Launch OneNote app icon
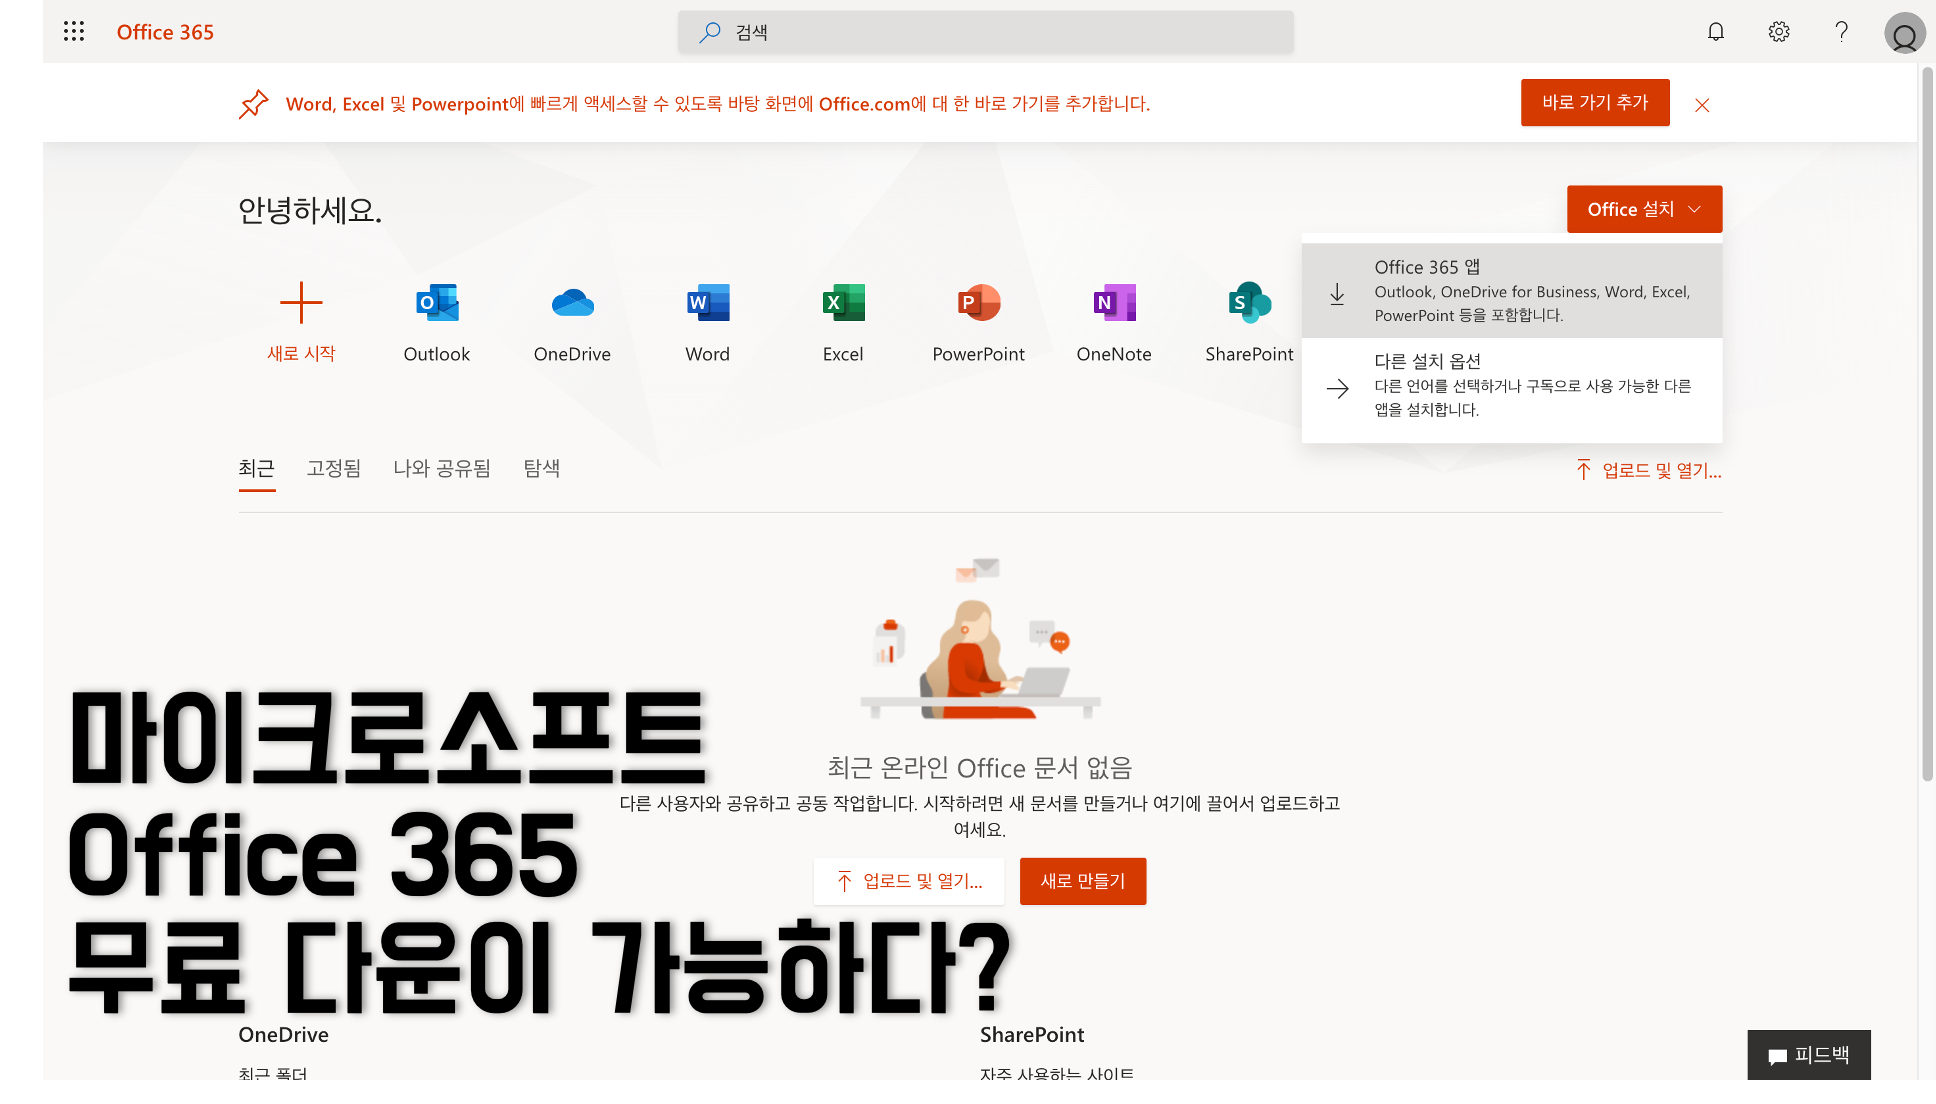Image resolution: width=1936 pixels, height=1104 pixels. click(1114, 302)
